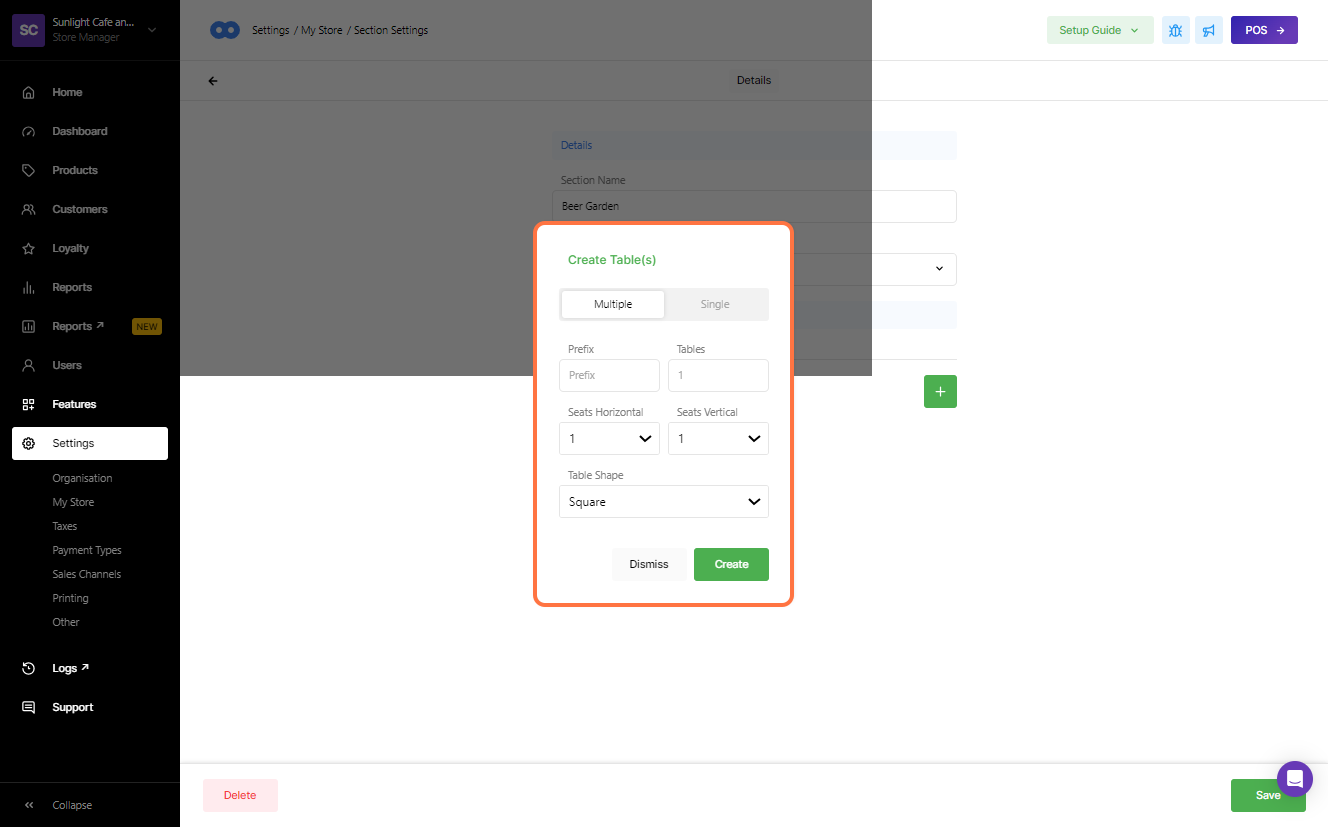Click the green Create button

click(731, 564)
